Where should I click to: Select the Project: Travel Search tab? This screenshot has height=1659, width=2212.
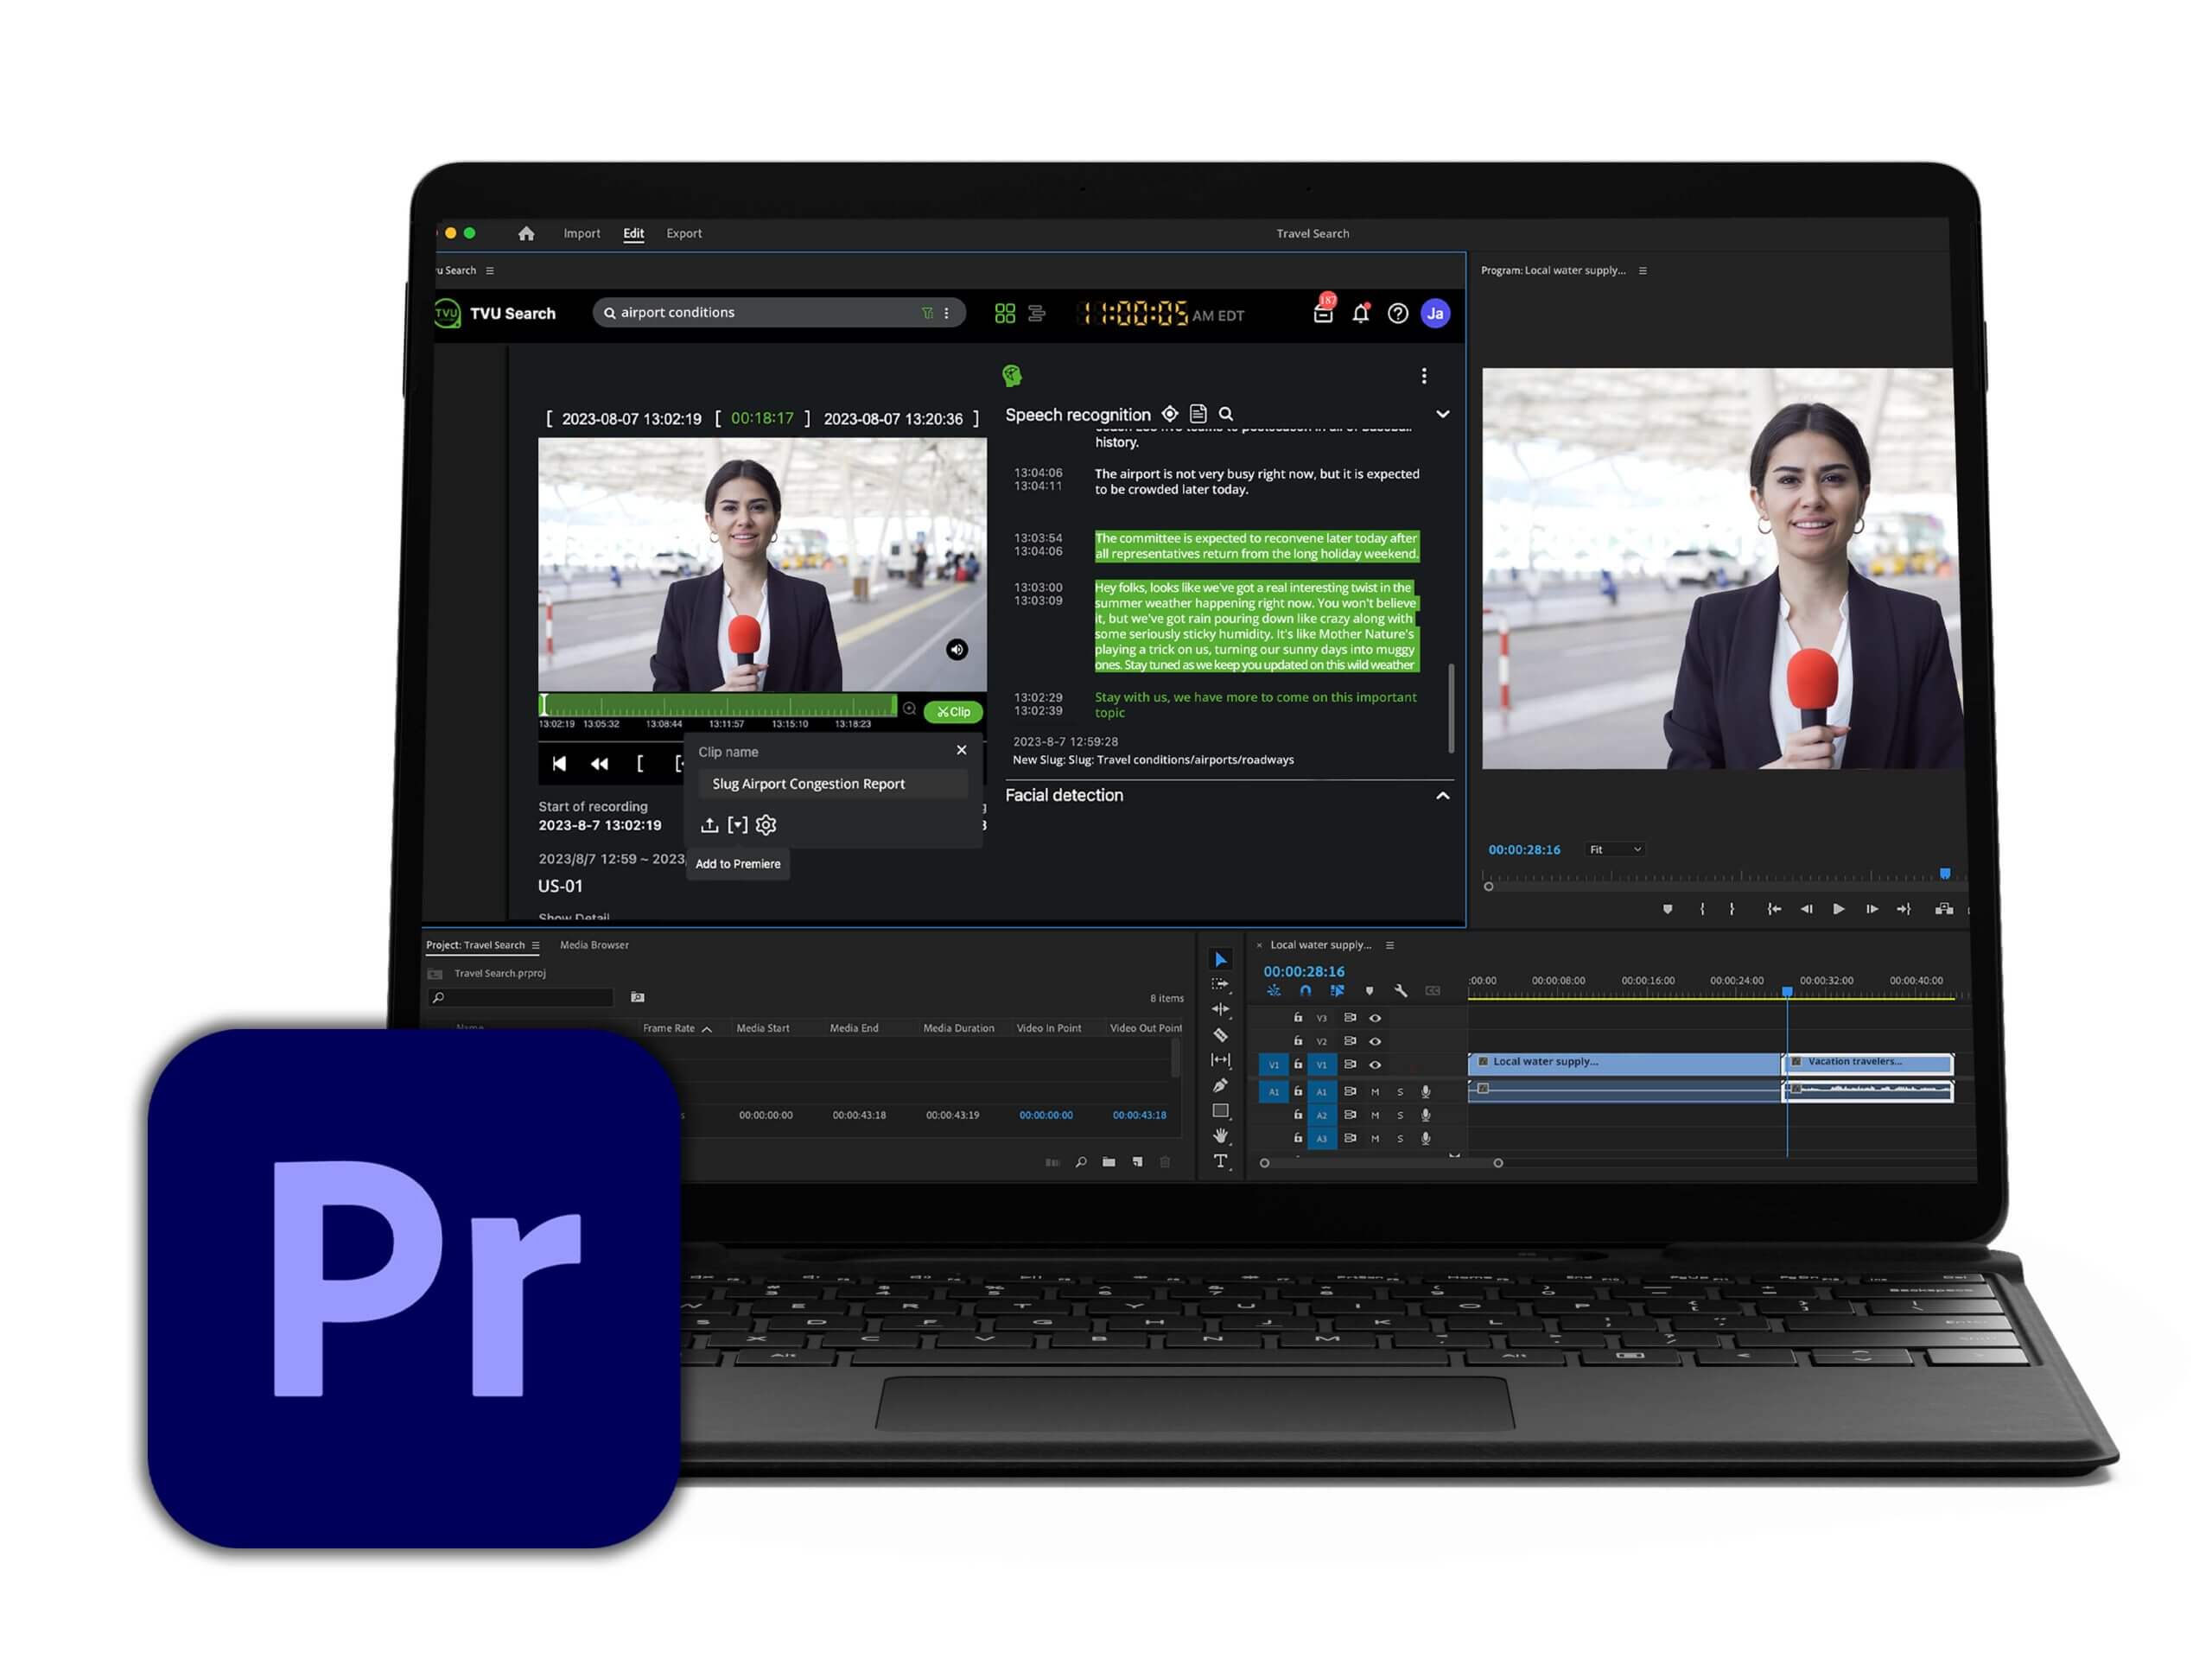pyautogui.click(x=475, y=945)
